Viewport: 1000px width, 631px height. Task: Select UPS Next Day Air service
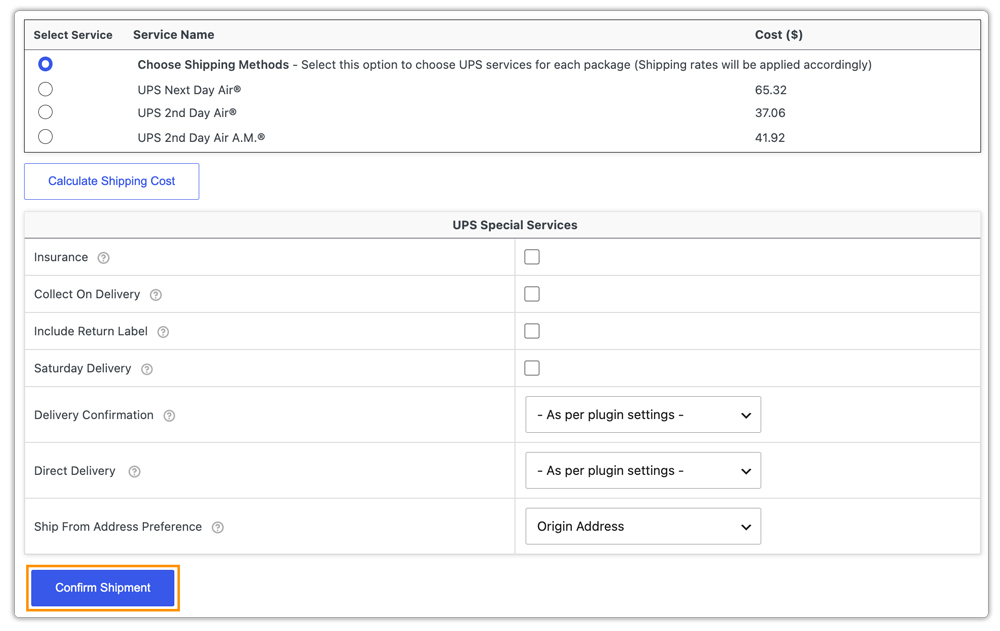45,89
